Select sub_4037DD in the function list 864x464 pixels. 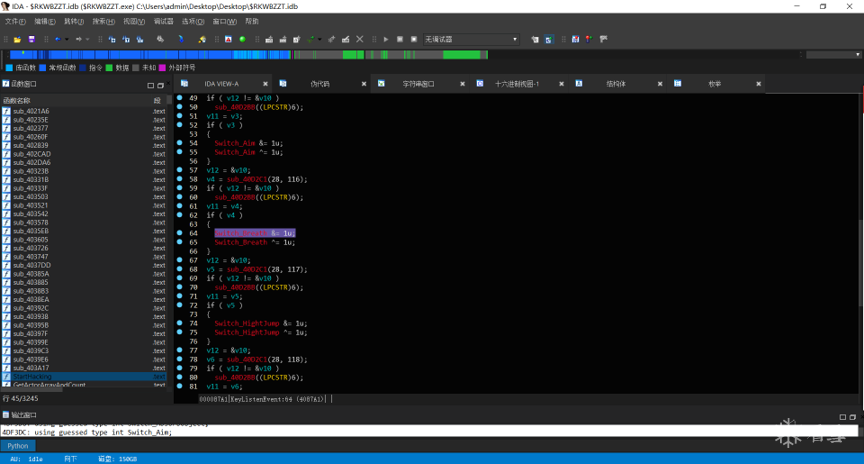coord(31,265)
